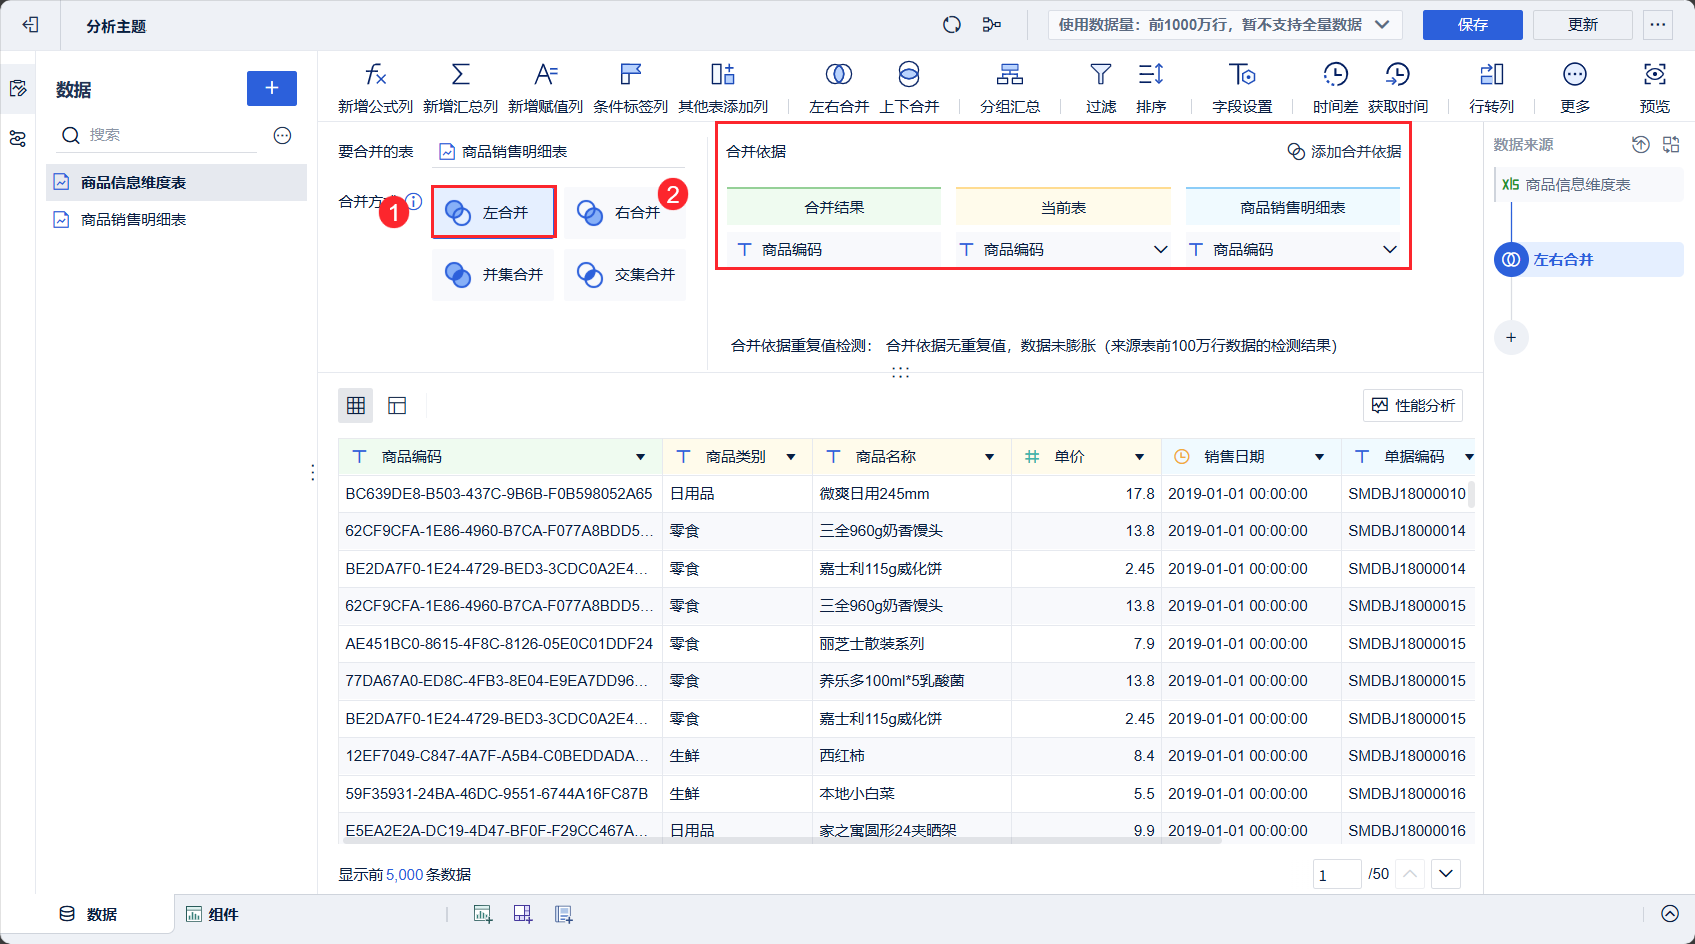Screen dimensions: 1695x944
Task: Select 右合并 merge method
Action: [625, 212]
